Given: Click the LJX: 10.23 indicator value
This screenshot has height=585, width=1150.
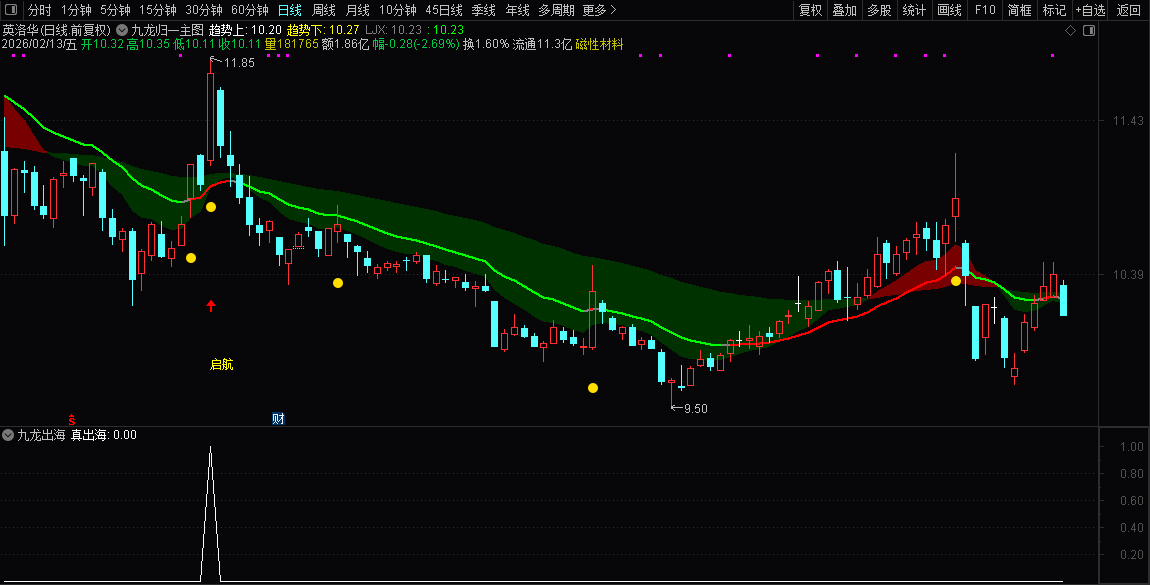Looking at the screenshot, I should point(394,30).
